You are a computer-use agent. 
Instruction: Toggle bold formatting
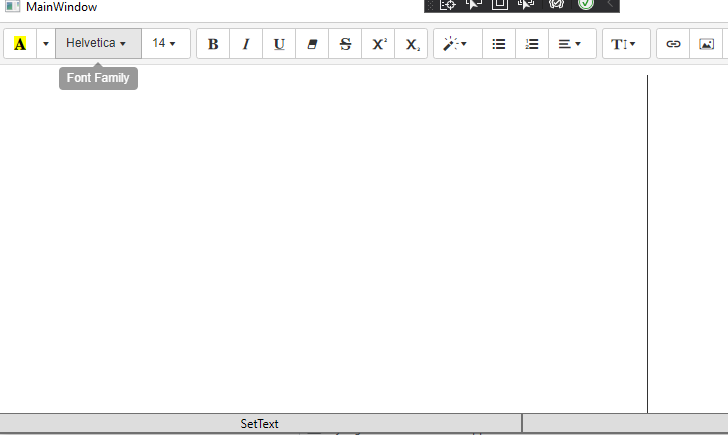[213, 44]
